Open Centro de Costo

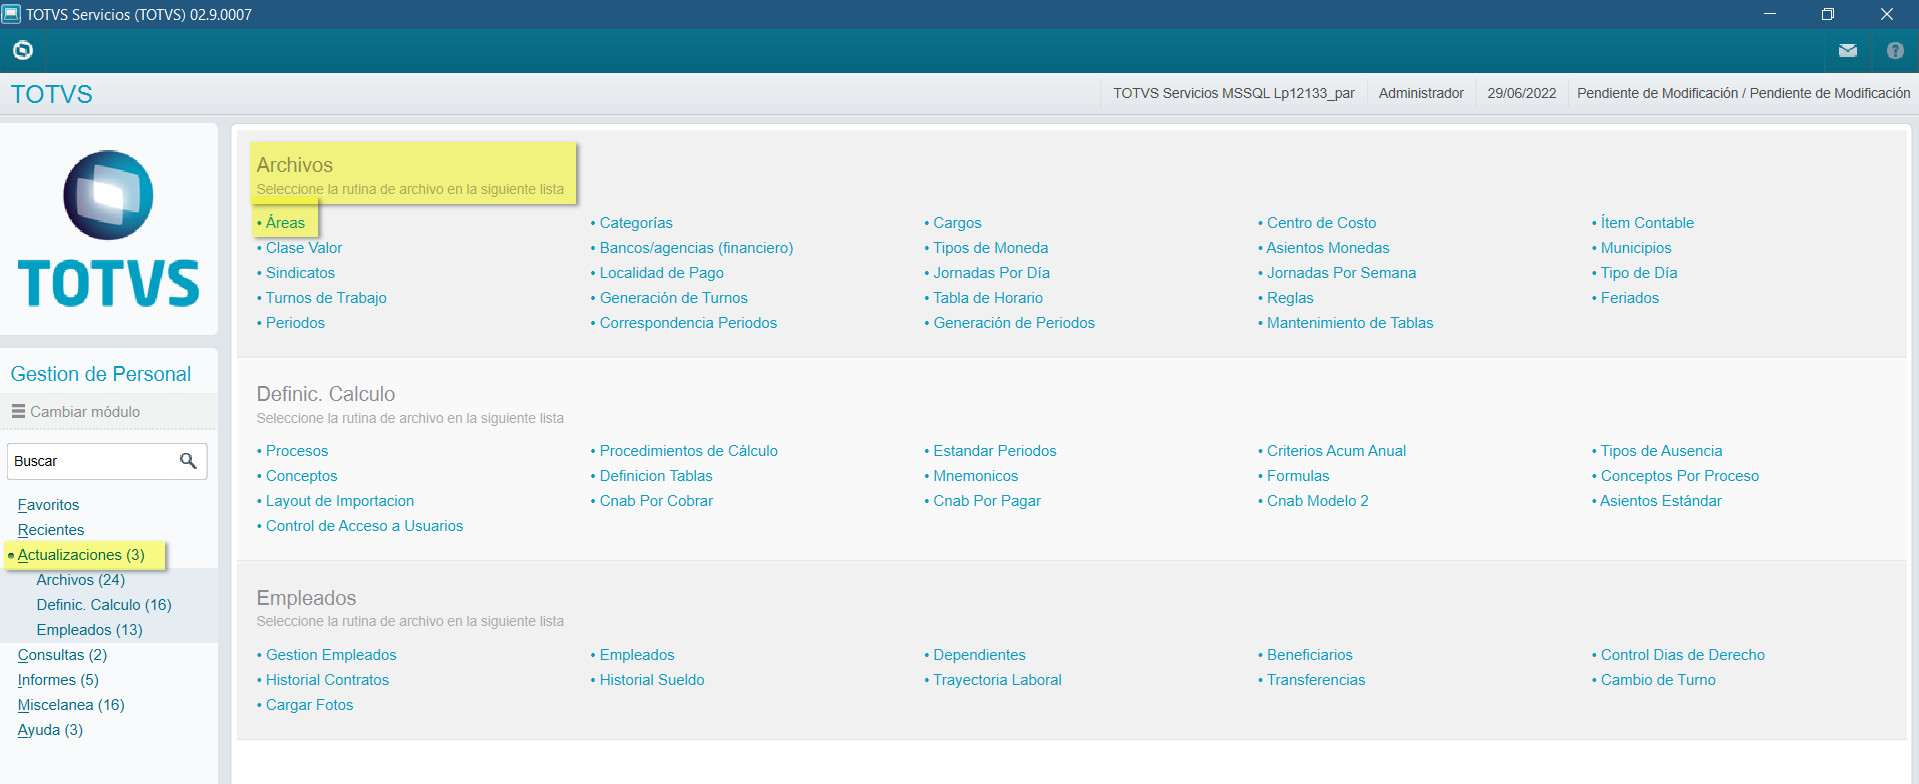click(x=1321, y=223)
